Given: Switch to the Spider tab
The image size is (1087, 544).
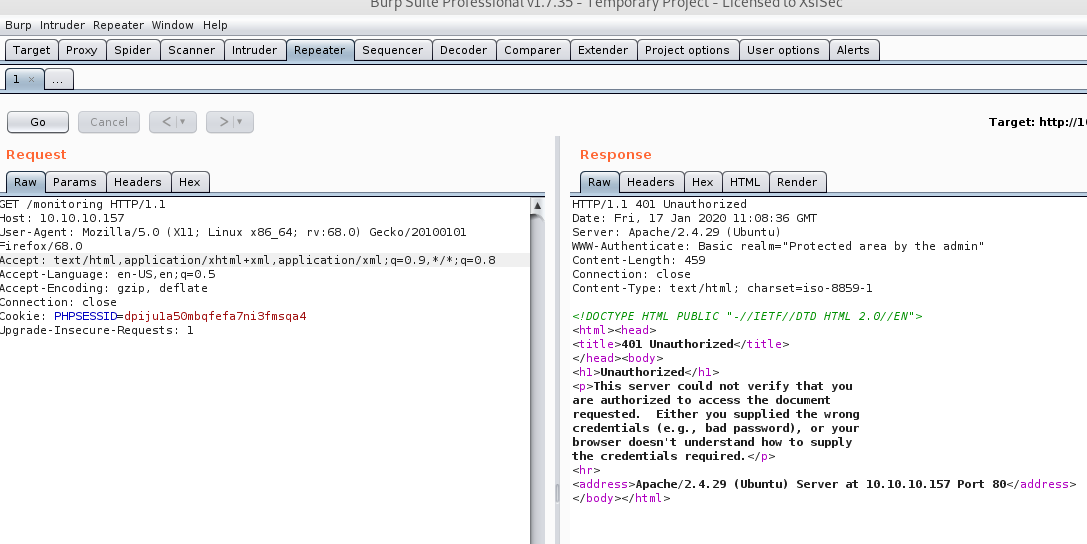Looking at the screenshot, I should pos(132,50).
